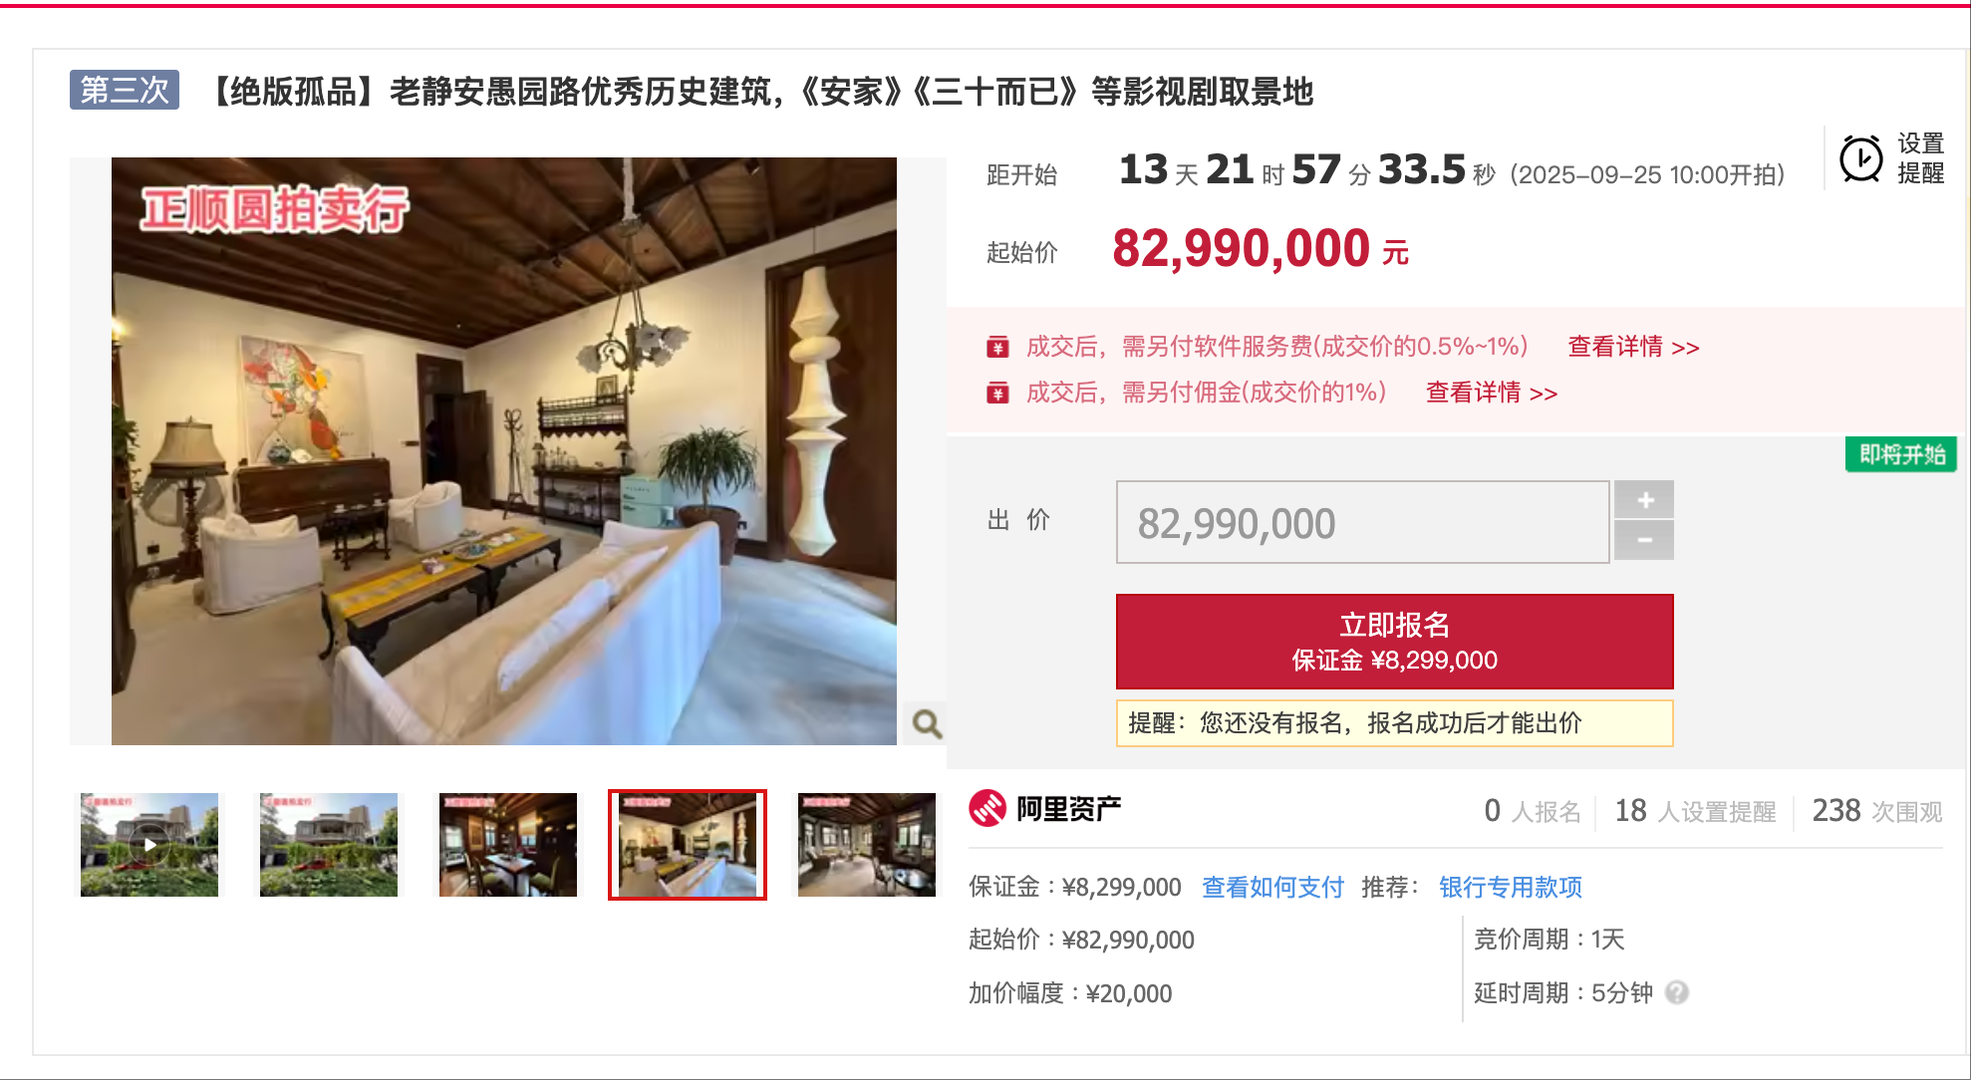Image resolution: width=1971 pixels, height=1080 pixels.
Task: Open 查看详情 for commission fee
Action: [x=1491, y=393]
